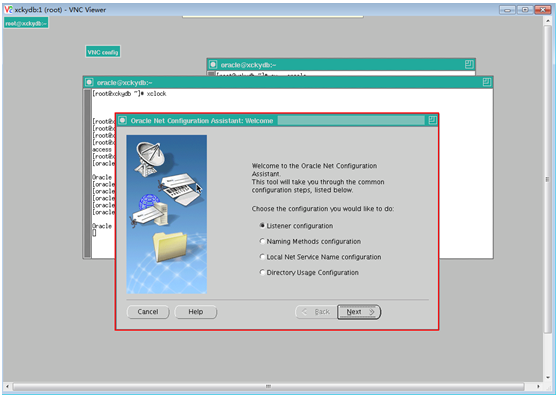Click maximize icon of front oracle@xckydb terminal
This screenshot has width=556, height=396.
pos(486,82)
